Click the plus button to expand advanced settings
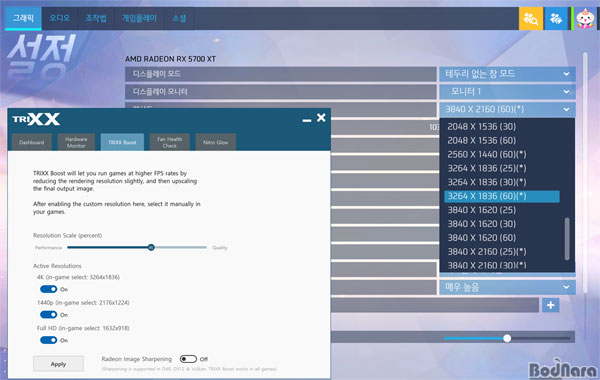The width and height of the screenshot is (600, 380). 551,305
